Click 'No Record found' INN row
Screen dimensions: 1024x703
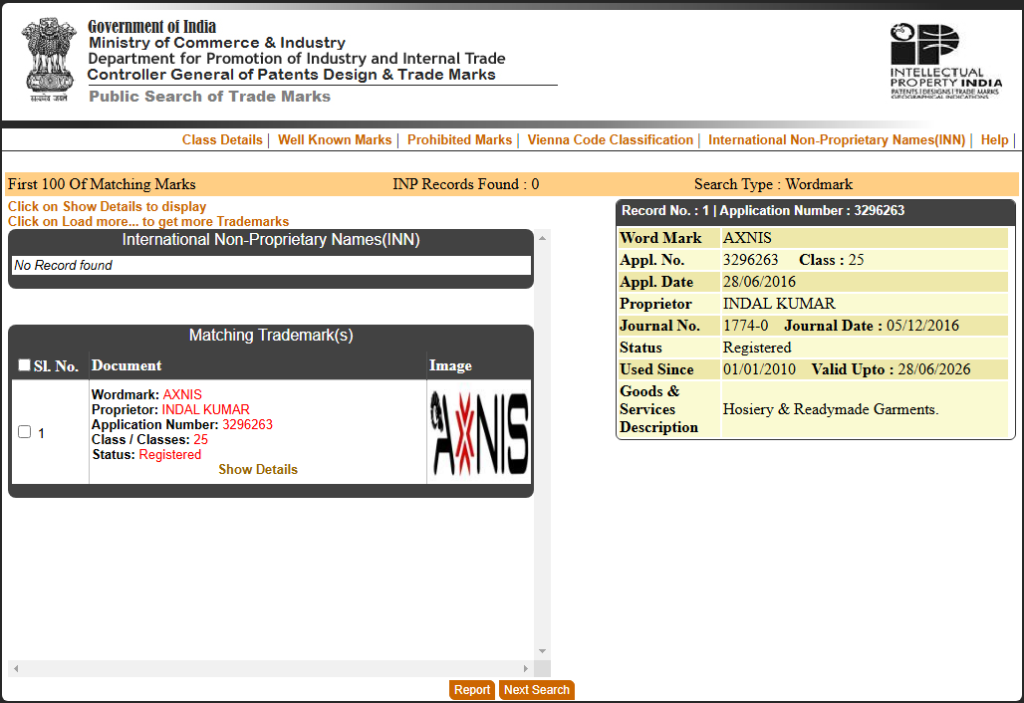[x=271, y=265]
